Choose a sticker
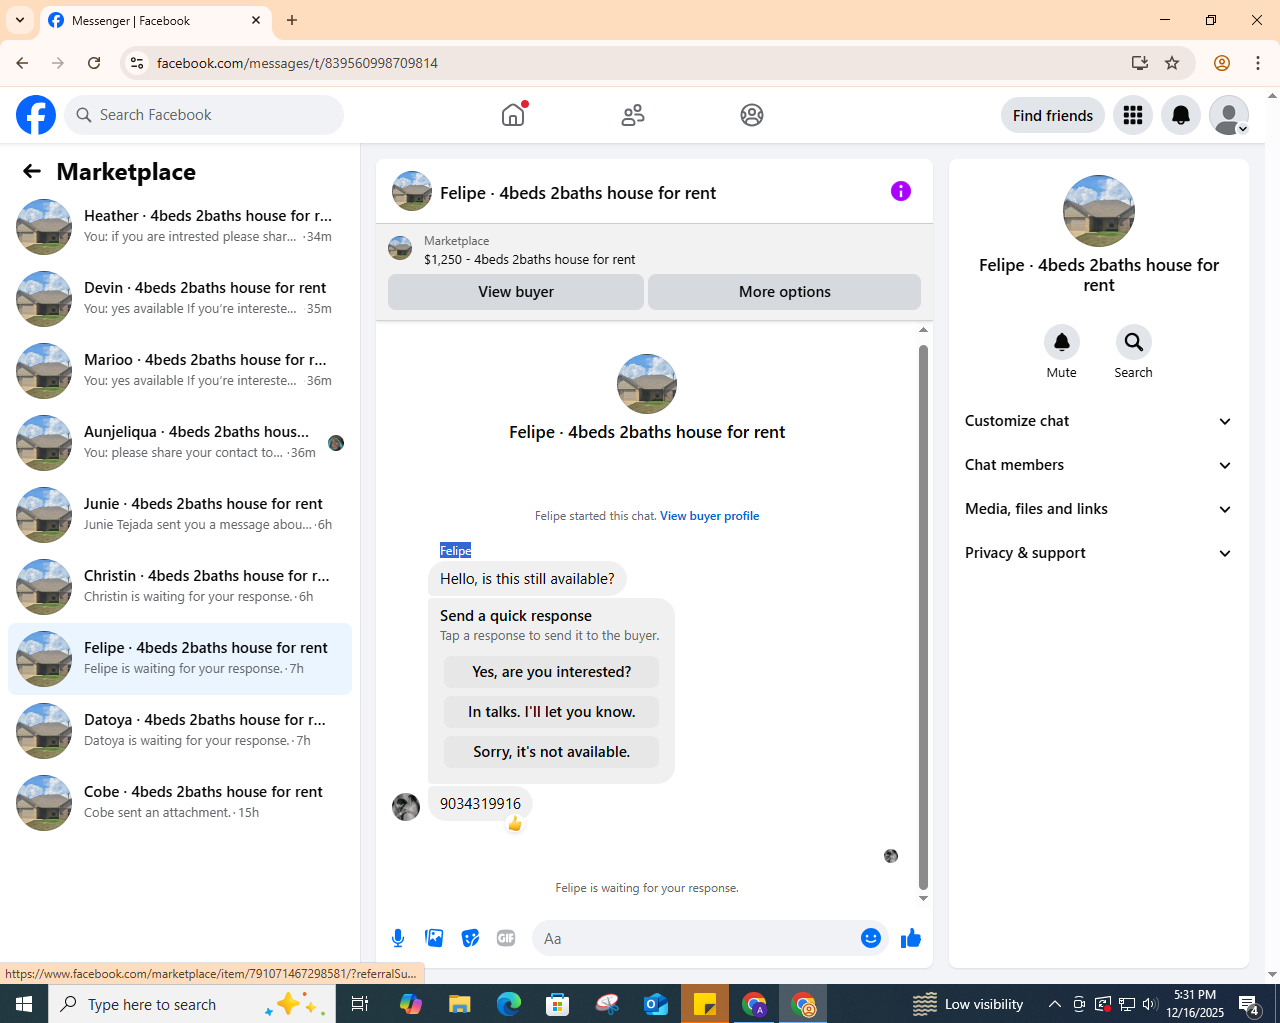This screenshot has height=1023, width=1280. tap(470, 938)
